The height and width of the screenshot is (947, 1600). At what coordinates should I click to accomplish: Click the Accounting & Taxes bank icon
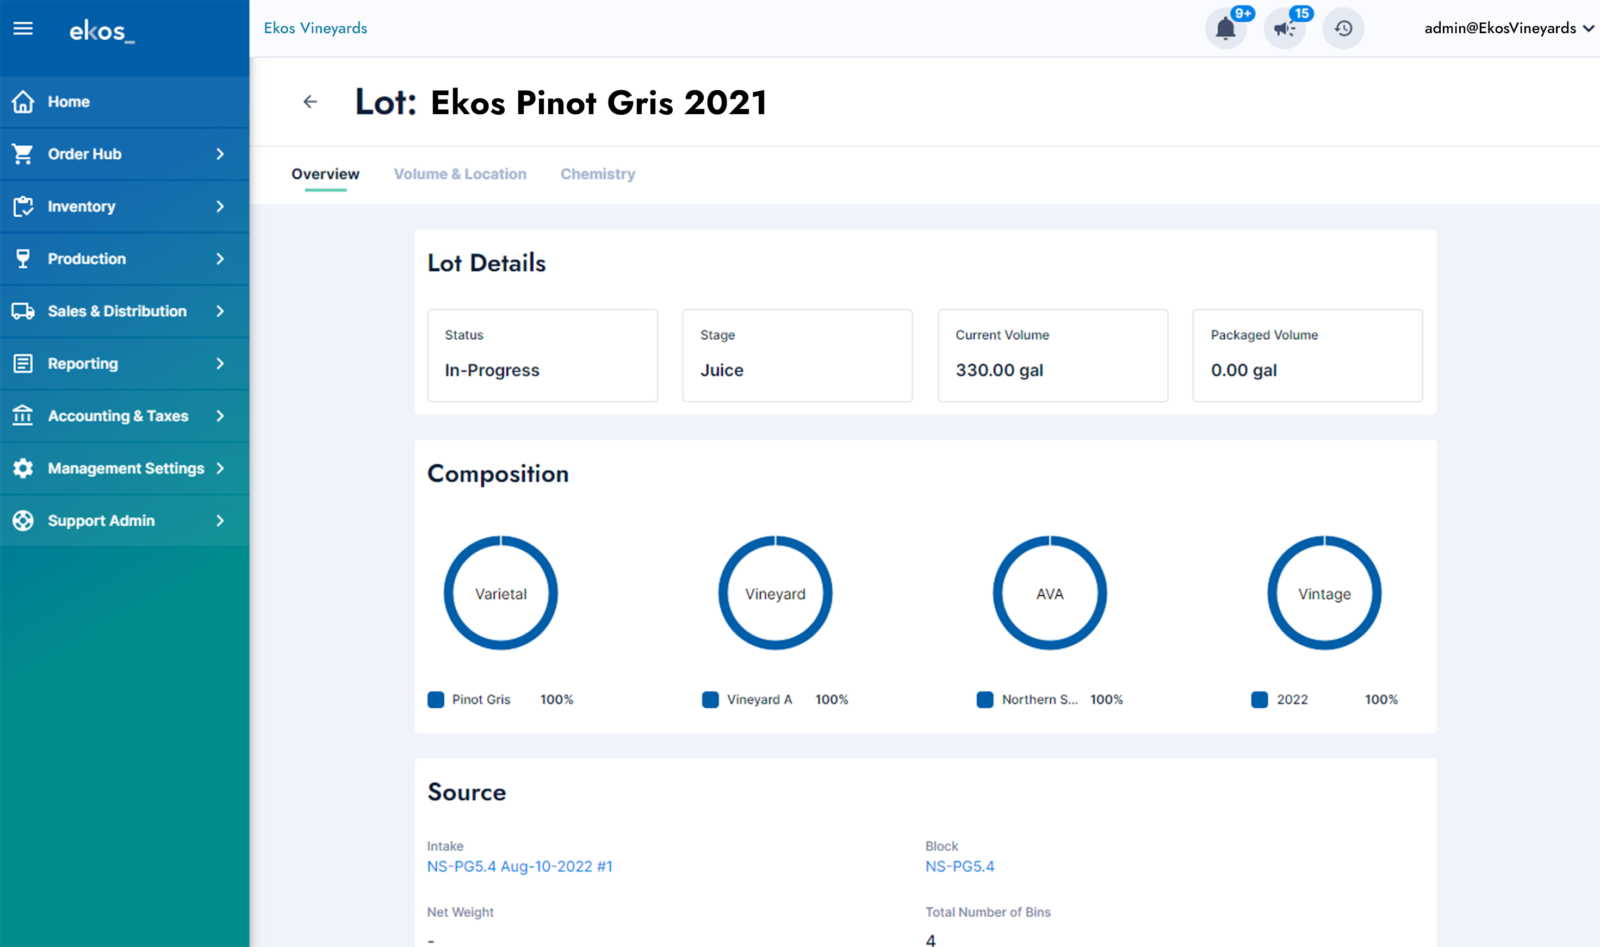(23, 415)
